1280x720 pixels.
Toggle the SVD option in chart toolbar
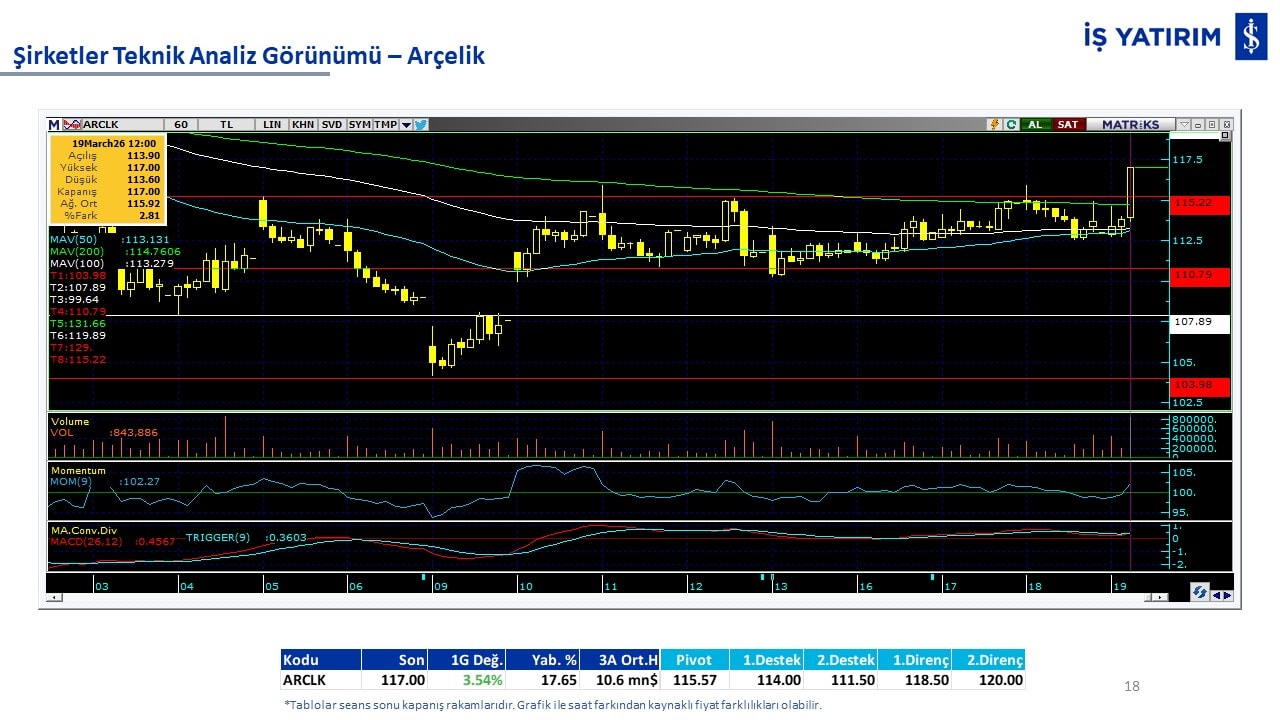pos(332,125)
